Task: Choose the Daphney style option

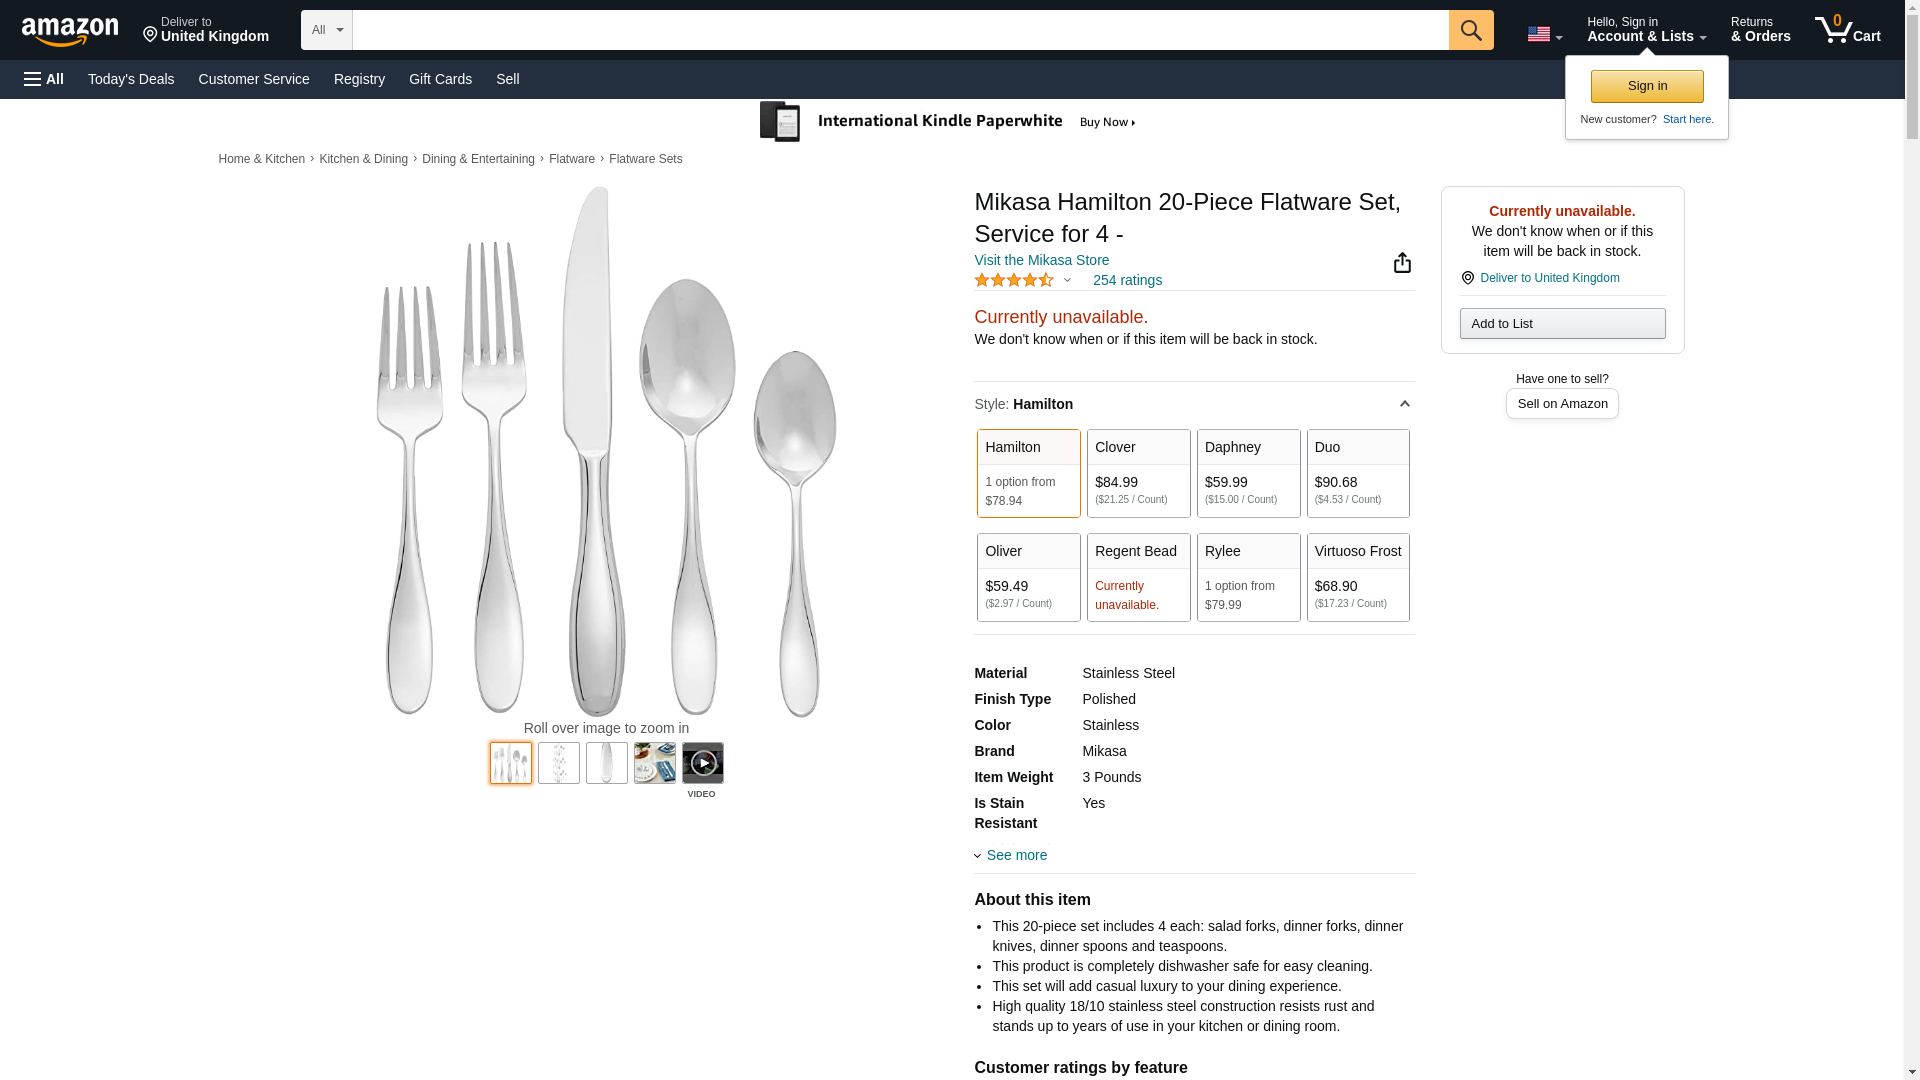Action: click(1248, 473)
